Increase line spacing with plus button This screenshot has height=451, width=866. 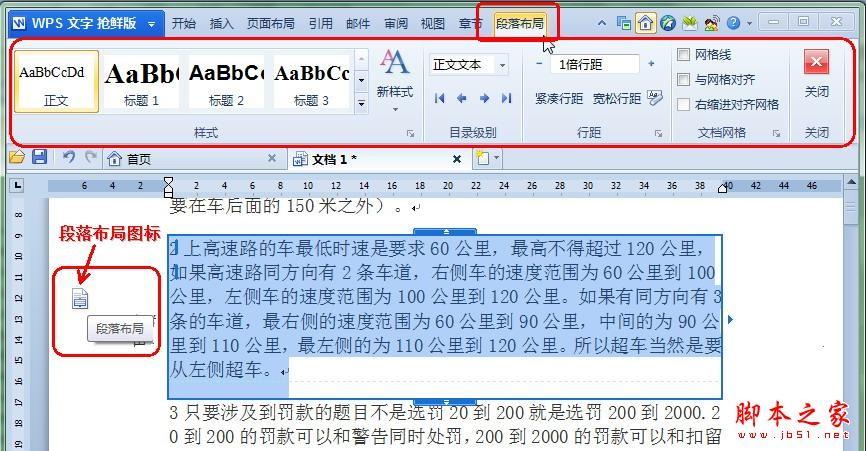point(651,64)
